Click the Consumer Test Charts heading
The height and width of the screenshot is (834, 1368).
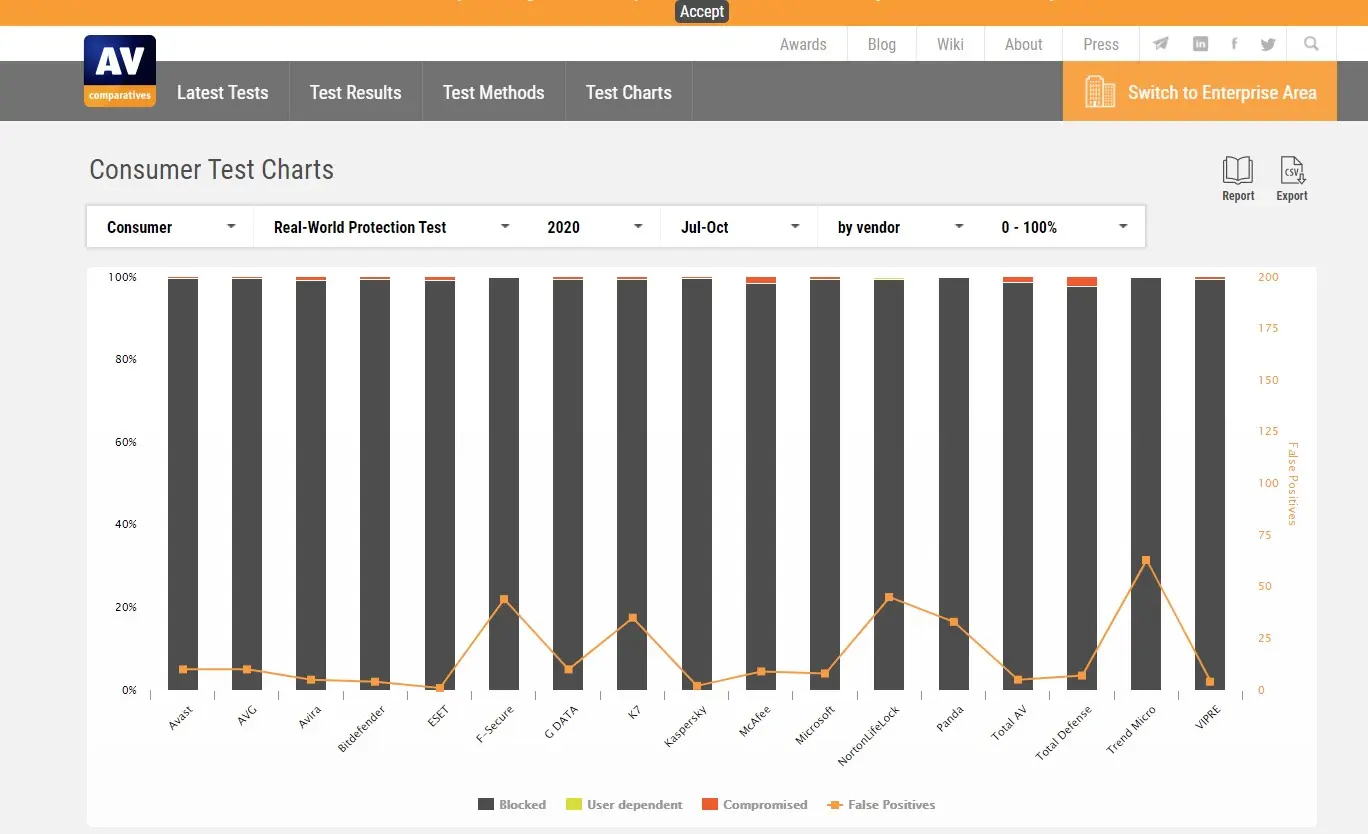pyautogui.click(x=212, y=169)
